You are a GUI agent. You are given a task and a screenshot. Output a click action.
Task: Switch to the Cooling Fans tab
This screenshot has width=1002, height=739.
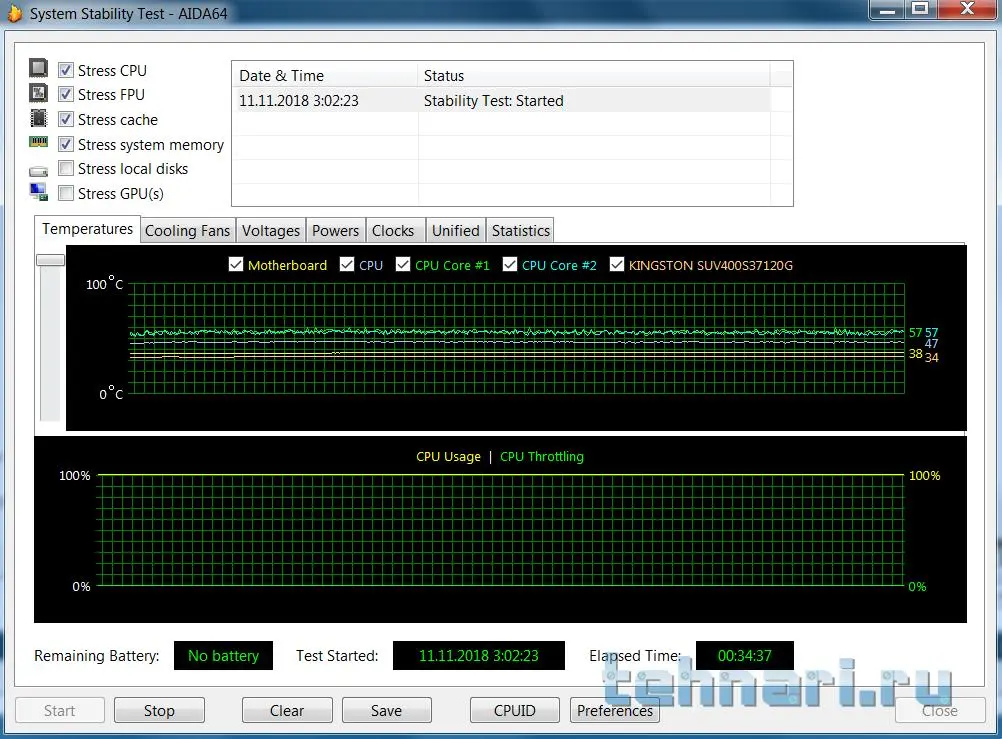click(x=187, y=231)
